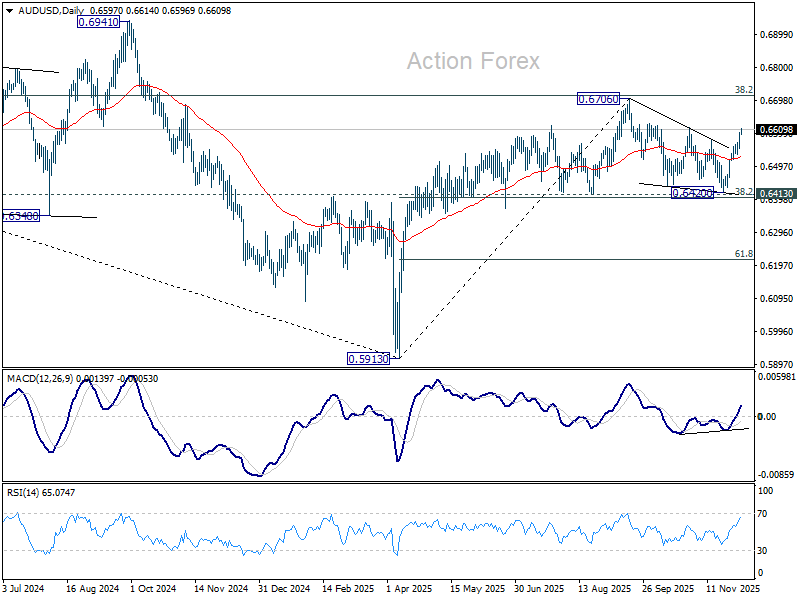Select the AUDUSD,Daily chart title text
This screenshot has height=600, width=800.
pos(51,11)
